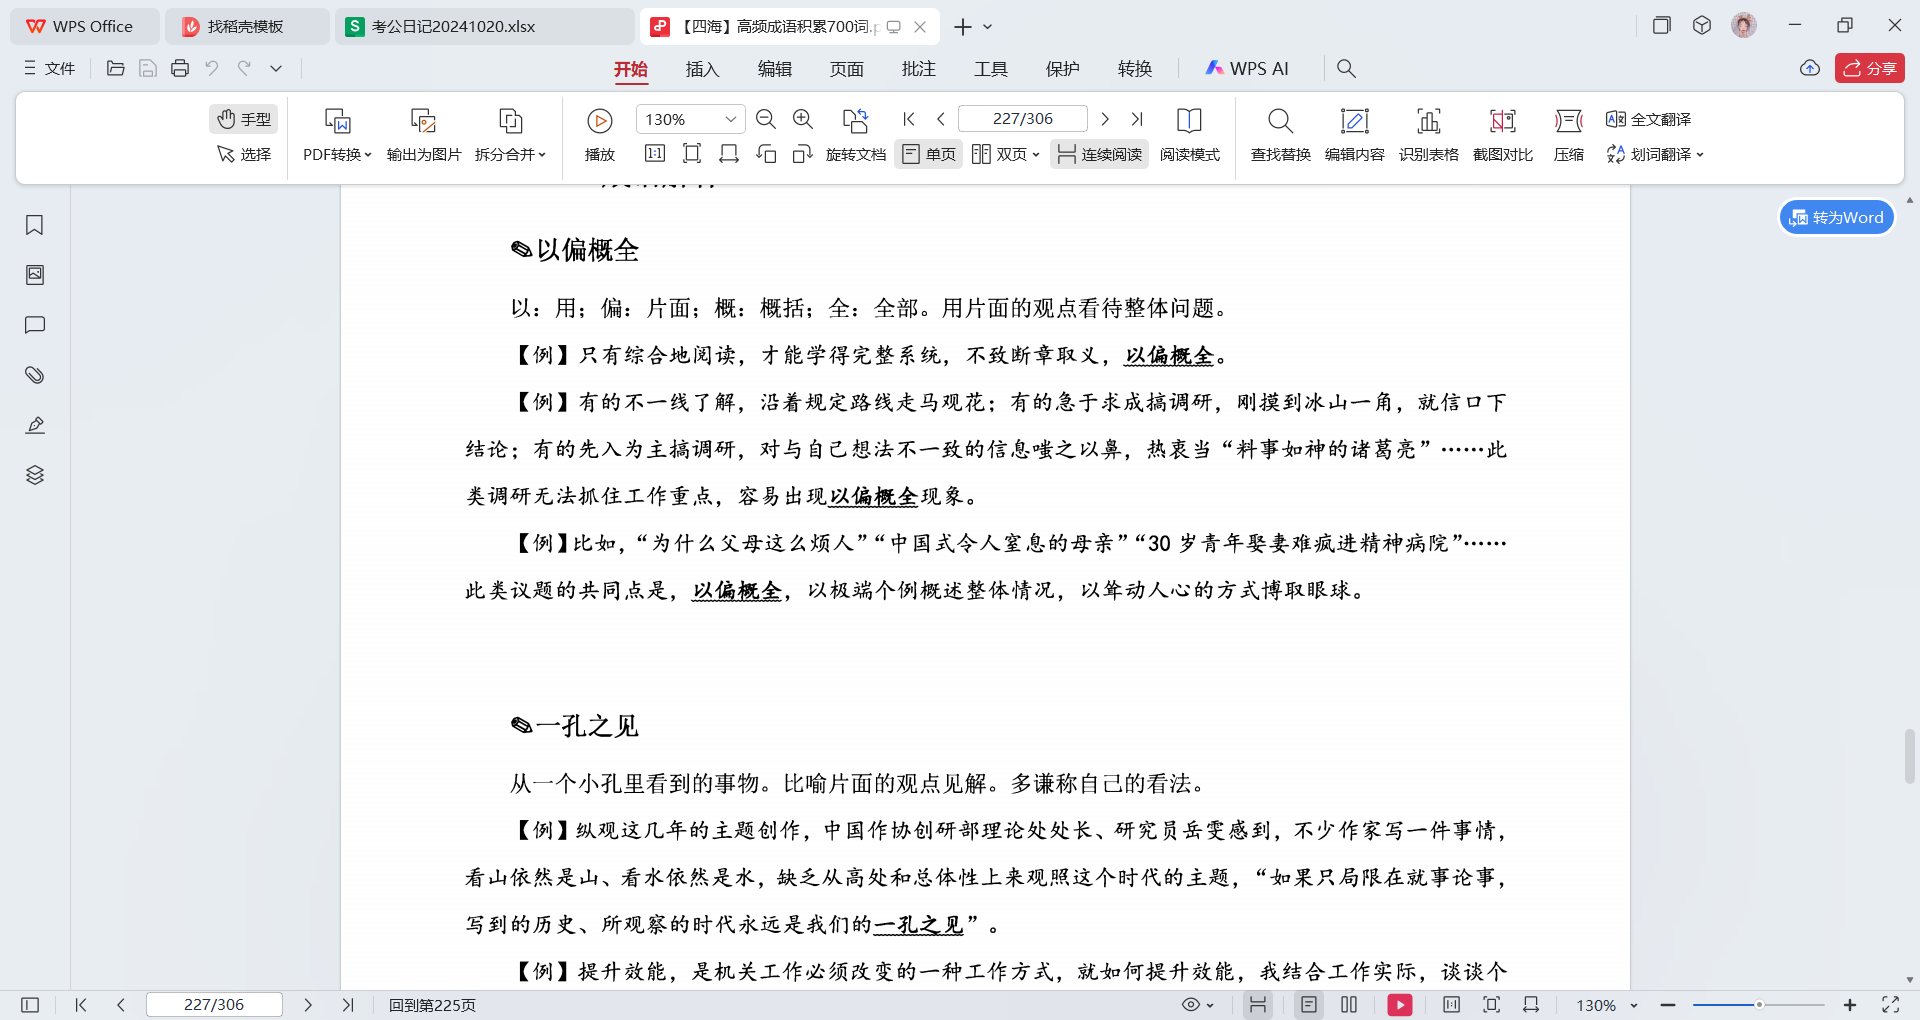Click the zoom slider in status bar

point(1758,1005)
